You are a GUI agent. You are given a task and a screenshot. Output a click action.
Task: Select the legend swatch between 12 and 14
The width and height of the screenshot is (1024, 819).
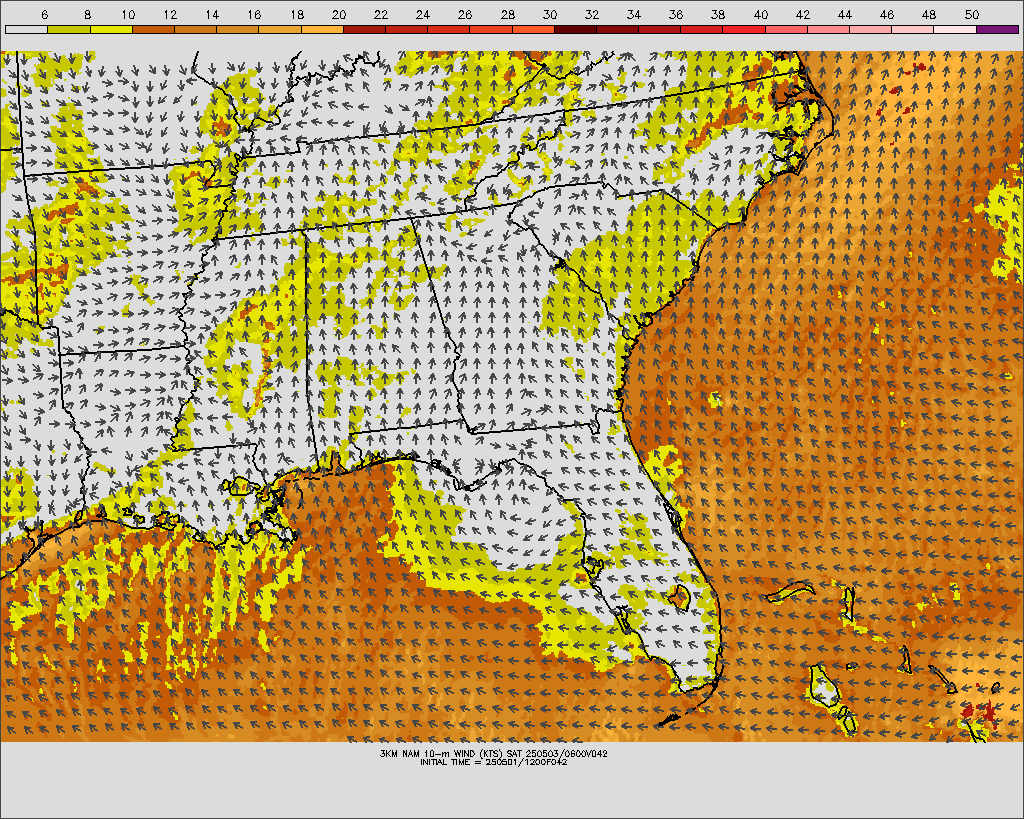[195, 29]
